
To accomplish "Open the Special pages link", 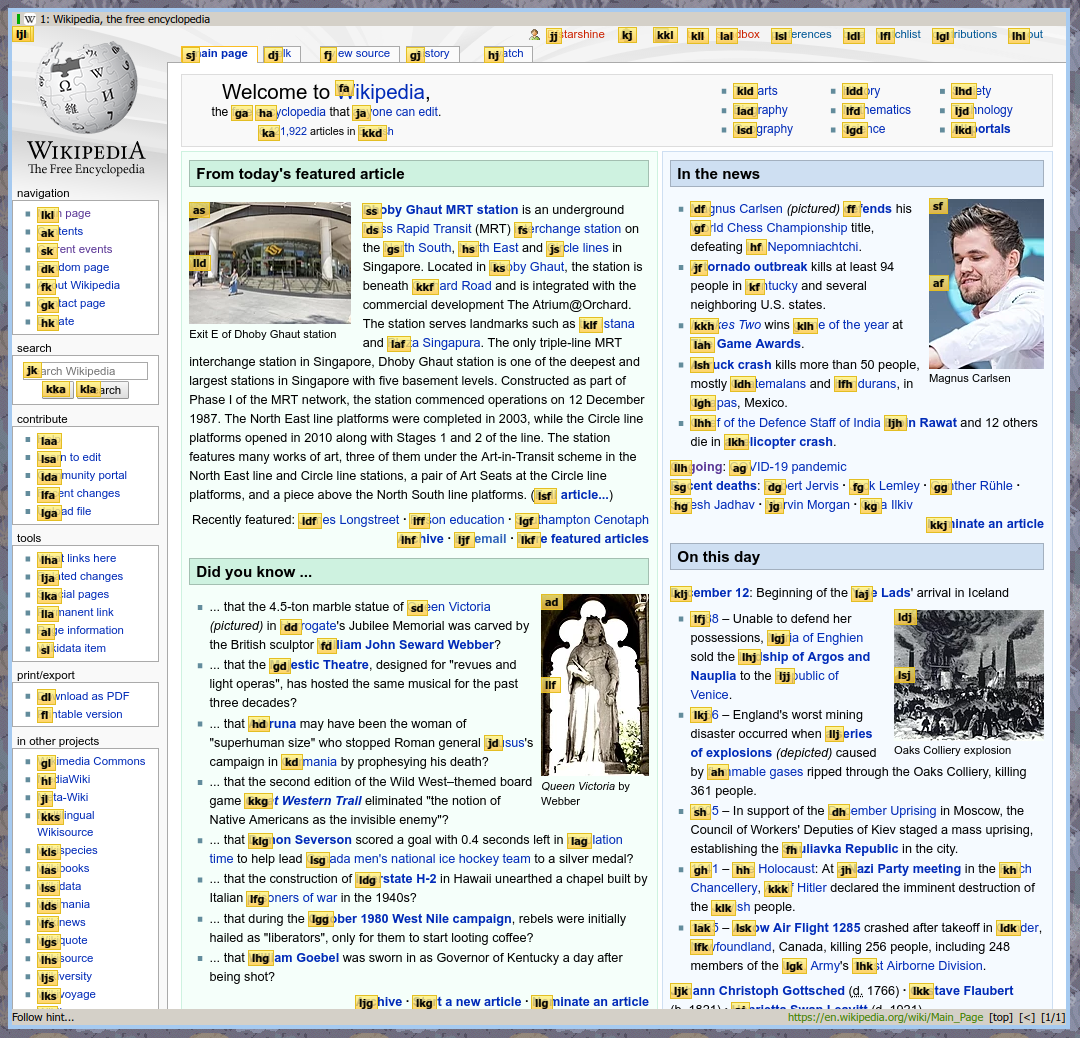I will [73, 594].
